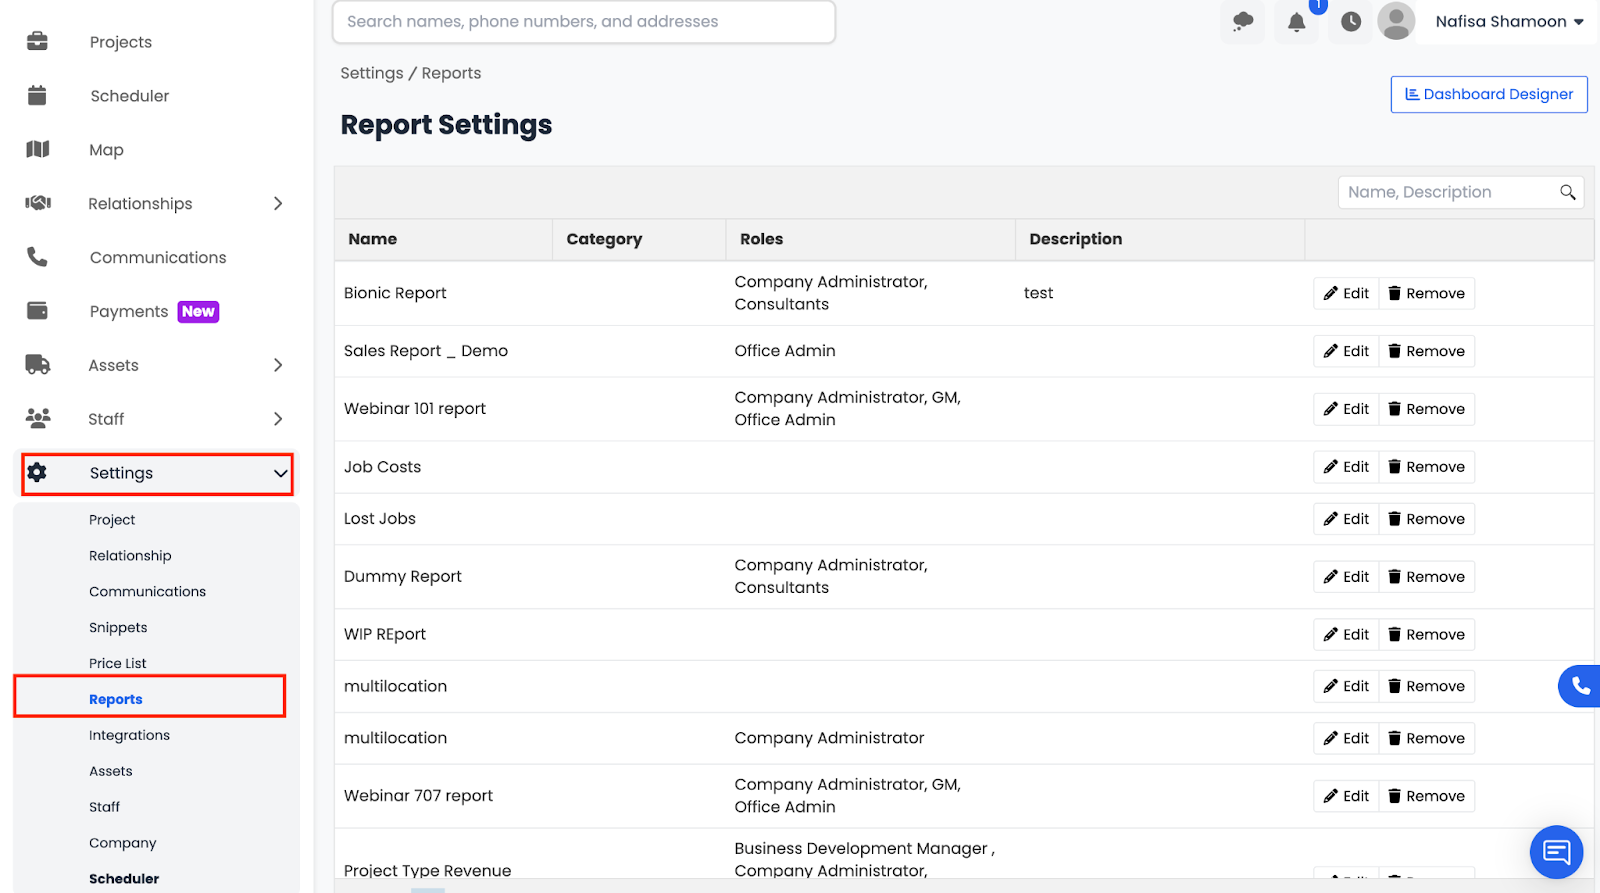
Task: Collapse the Settings menu section
Action: click(x=280, y=474)
